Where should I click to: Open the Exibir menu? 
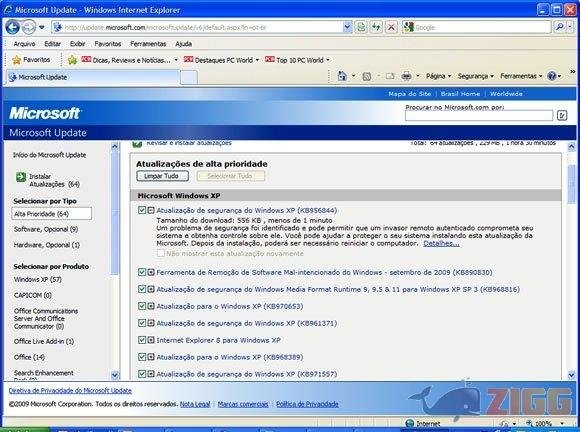pos(78,44)
